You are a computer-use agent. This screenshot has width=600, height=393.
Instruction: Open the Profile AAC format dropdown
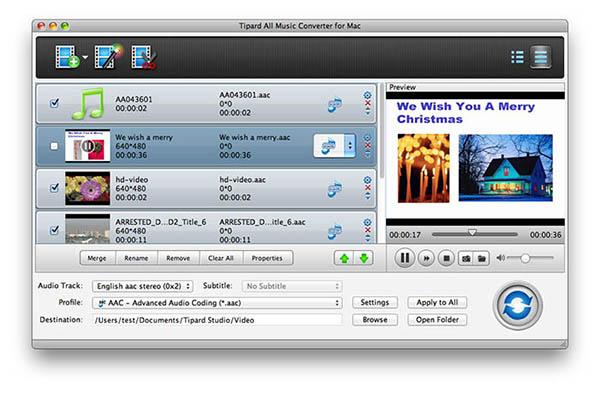pyautogui.click(x=217, y=303)
